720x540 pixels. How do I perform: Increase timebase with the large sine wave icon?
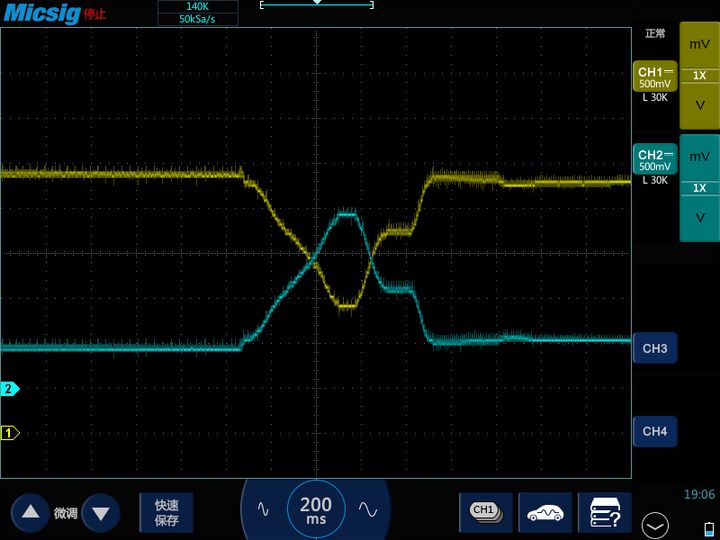point(368,509)
